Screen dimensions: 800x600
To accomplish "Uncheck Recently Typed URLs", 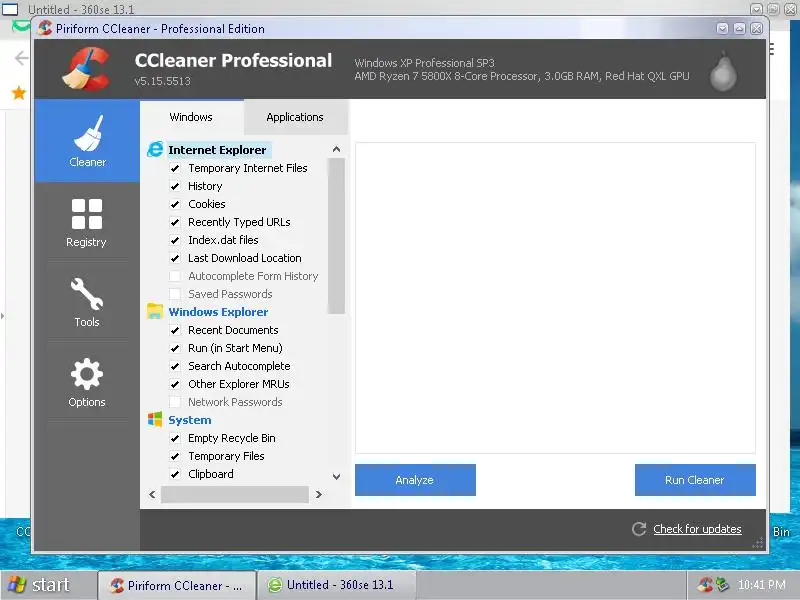I will pos(175,222).
